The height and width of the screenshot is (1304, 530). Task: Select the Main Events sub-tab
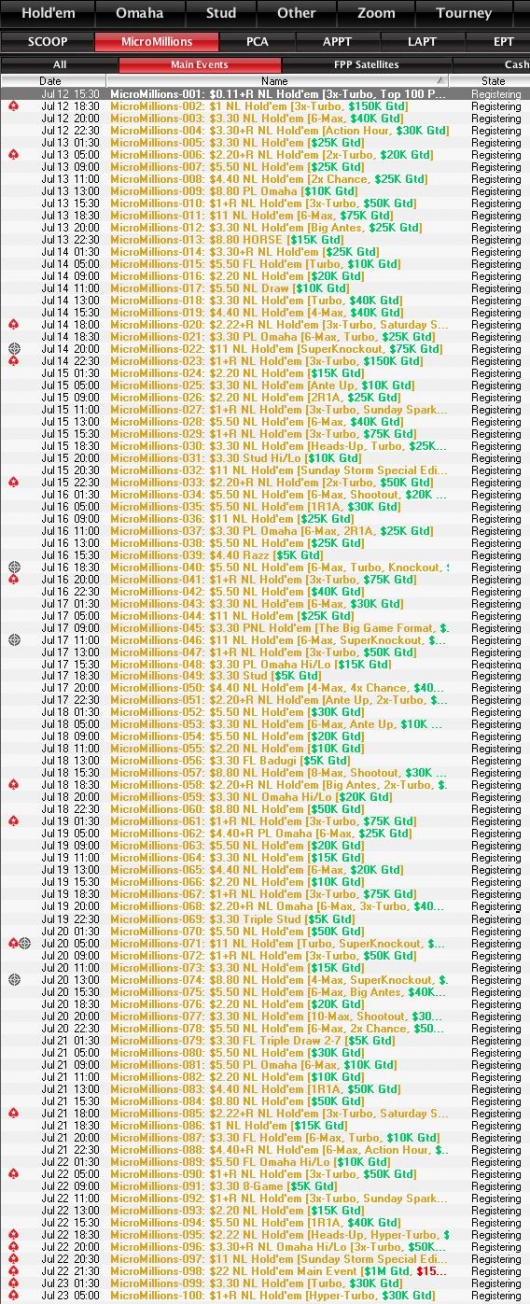(200, 64)
